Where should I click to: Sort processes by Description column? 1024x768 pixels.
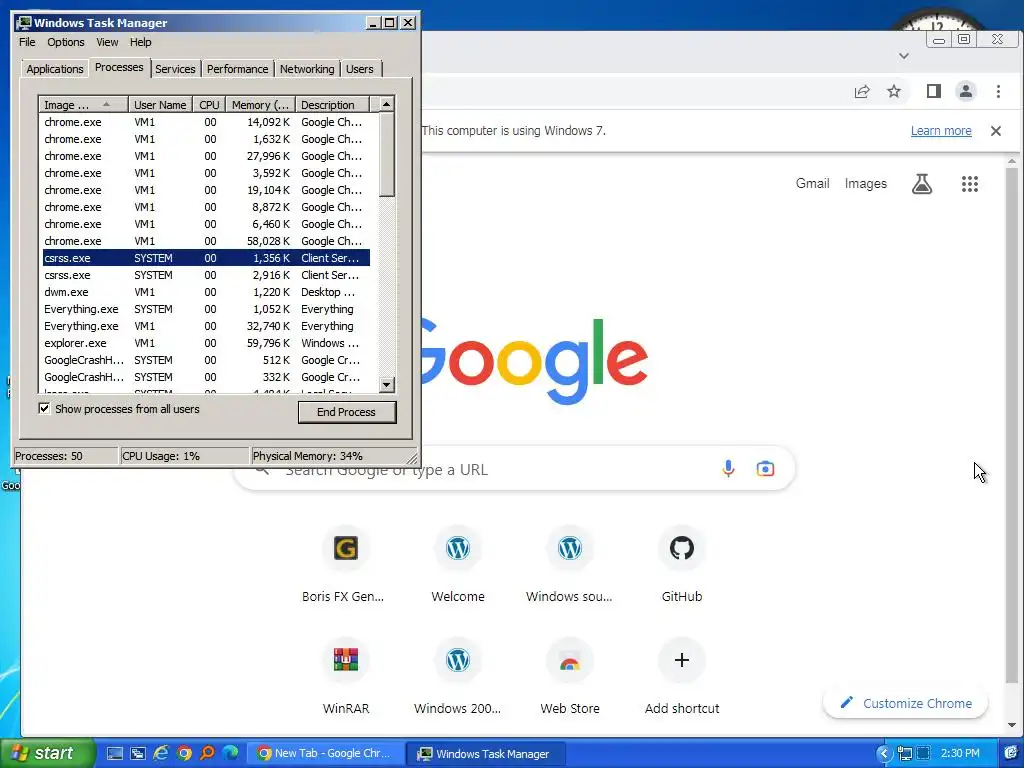[332, 104]
